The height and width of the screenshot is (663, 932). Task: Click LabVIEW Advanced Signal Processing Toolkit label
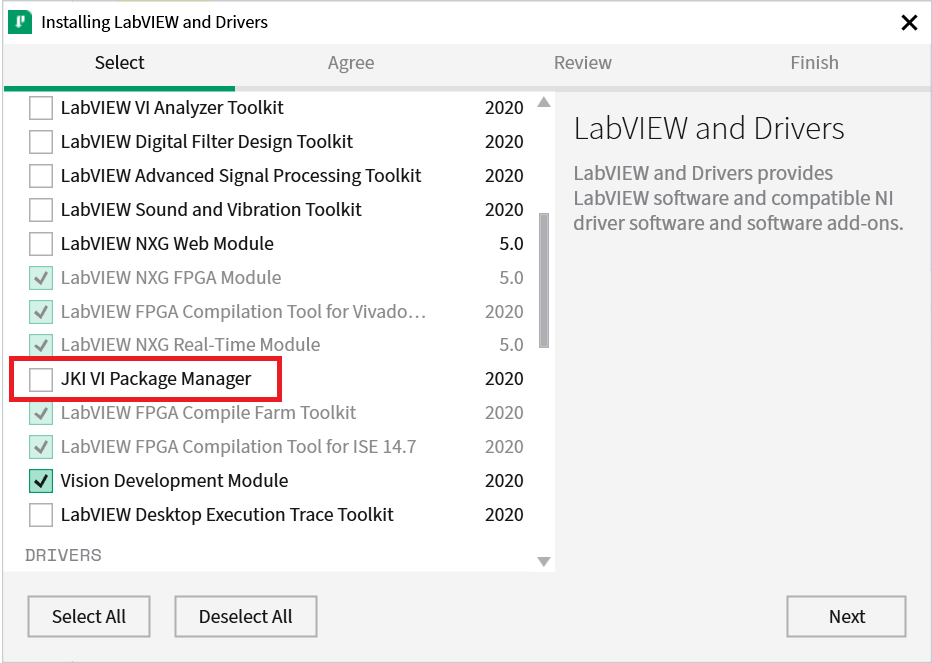coord(241,175)
